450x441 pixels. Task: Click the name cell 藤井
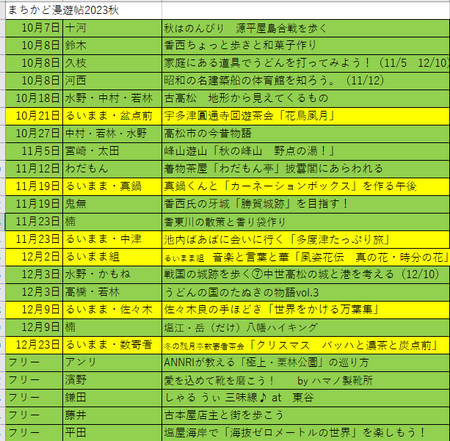(112, 416)
